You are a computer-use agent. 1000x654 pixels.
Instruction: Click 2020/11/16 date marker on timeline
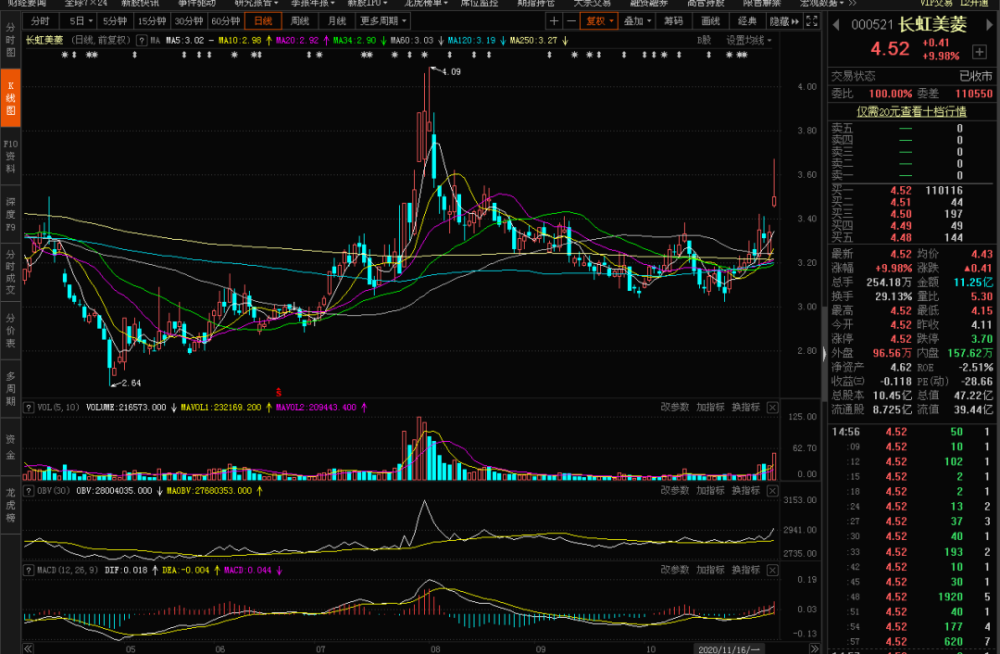tap(729, 649)
